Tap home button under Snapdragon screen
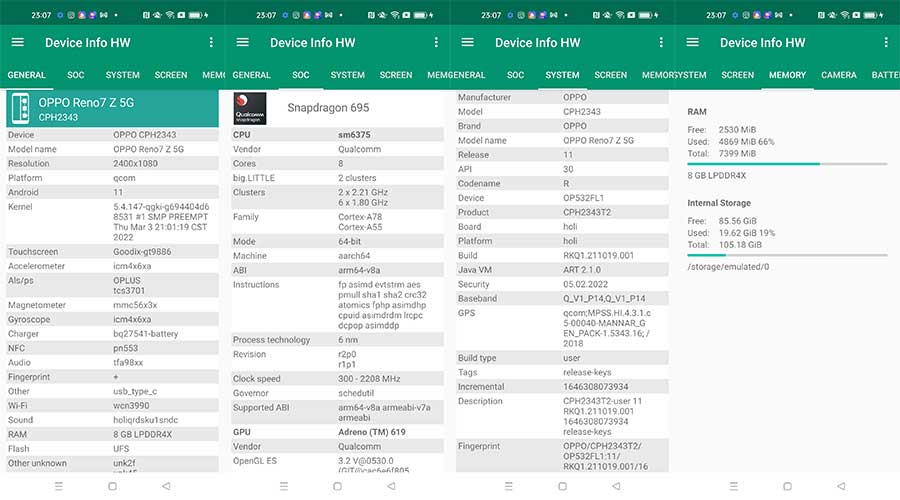The height and width of the screenshot is (500, 900). click(x=338, y=486)
